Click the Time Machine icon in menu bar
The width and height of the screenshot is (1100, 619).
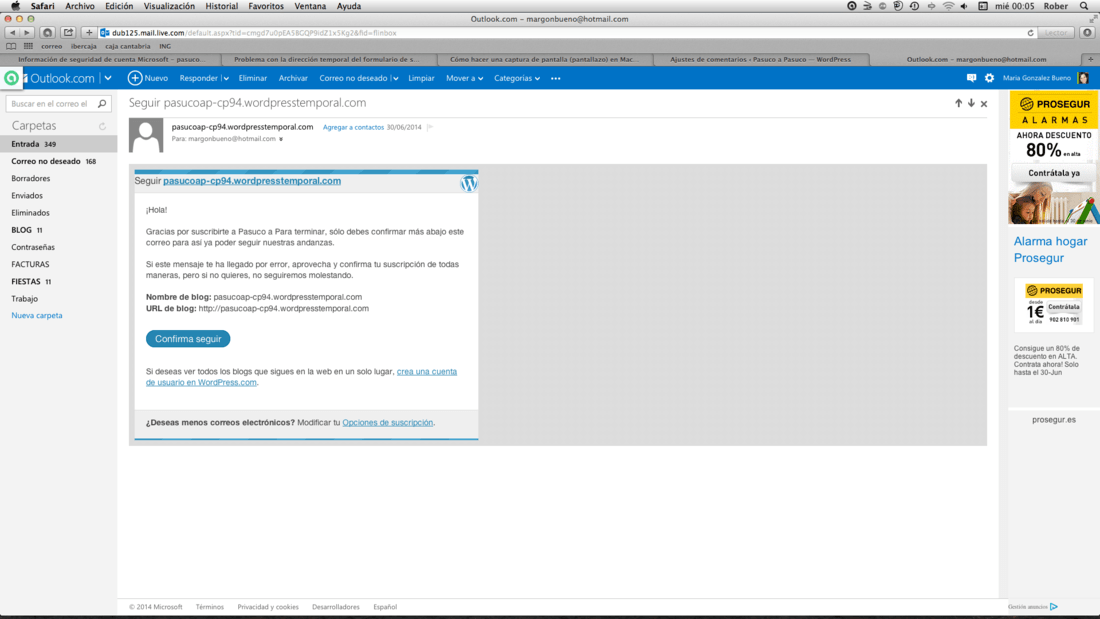click(914, 6)
